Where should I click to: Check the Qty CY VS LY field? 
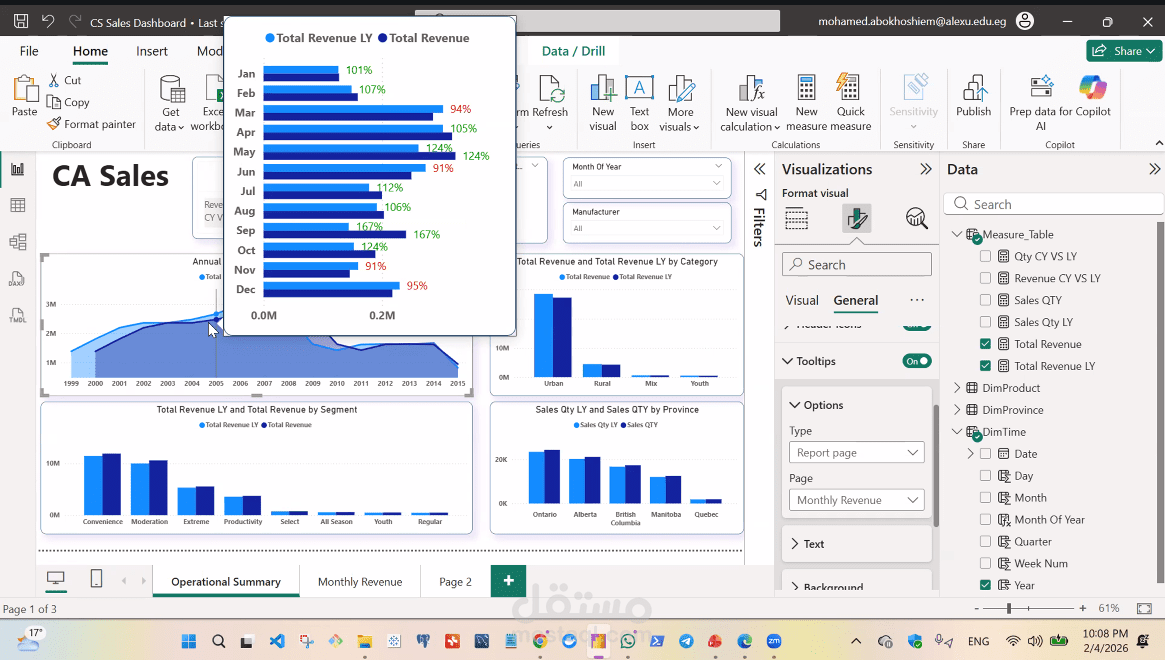pos(985,256)
